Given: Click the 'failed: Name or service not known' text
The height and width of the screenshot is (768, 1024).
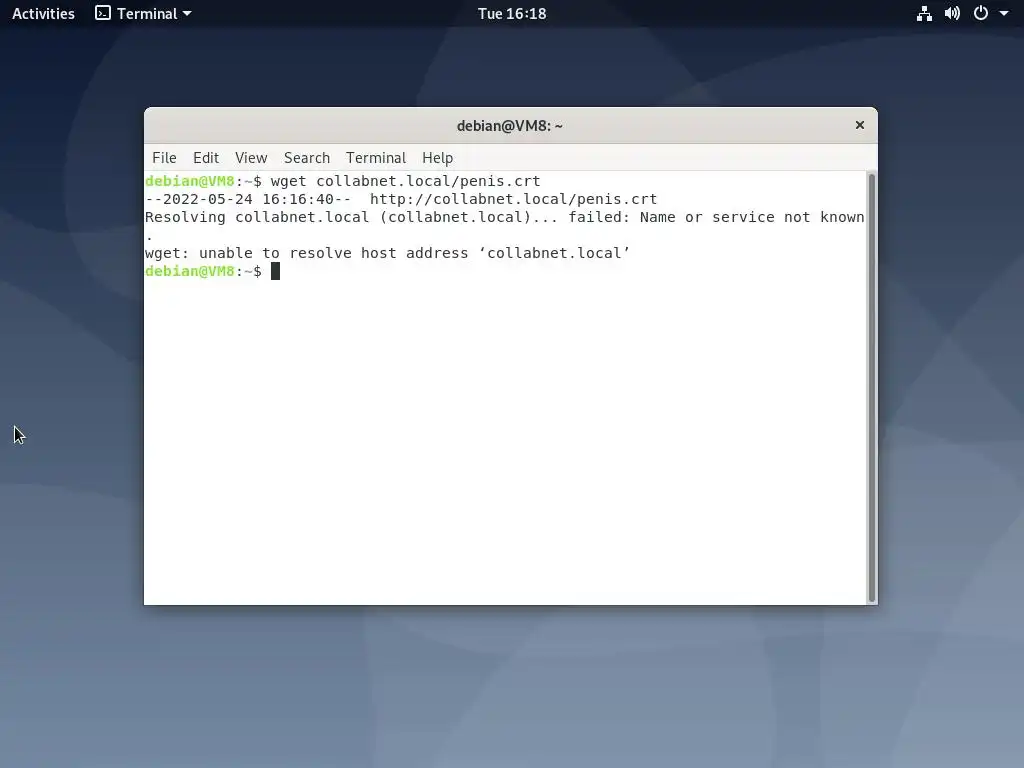Looking at the screenshot, I should [716, 217].
